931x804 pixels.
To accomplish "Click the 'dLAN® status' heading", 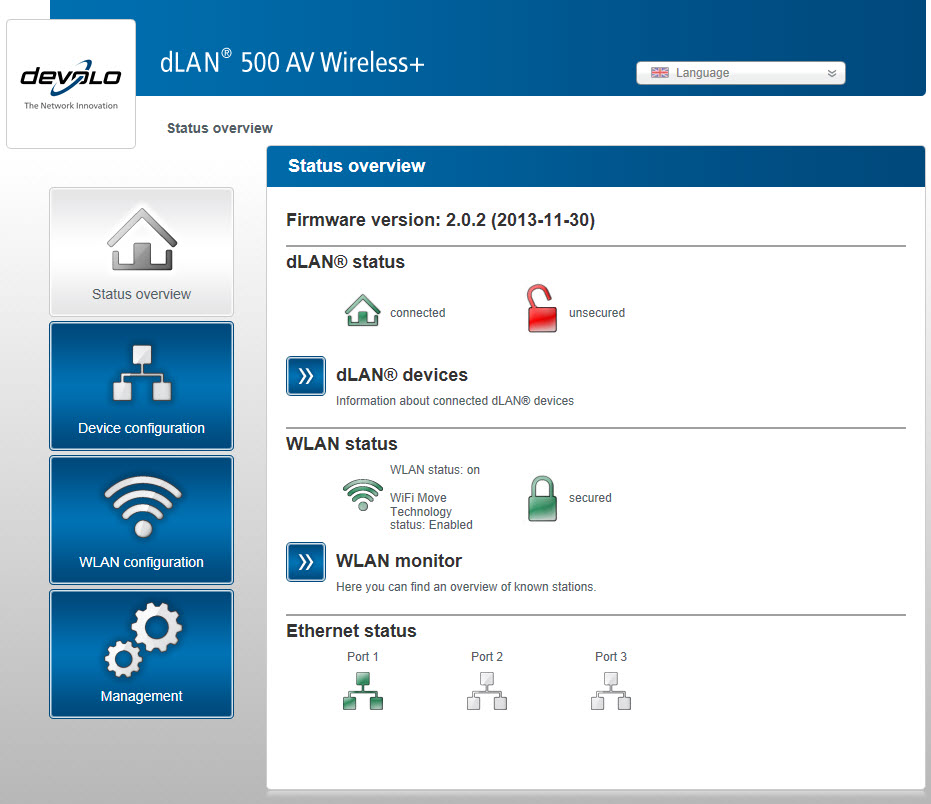I will pyautogui.click(x=346, y=262).
